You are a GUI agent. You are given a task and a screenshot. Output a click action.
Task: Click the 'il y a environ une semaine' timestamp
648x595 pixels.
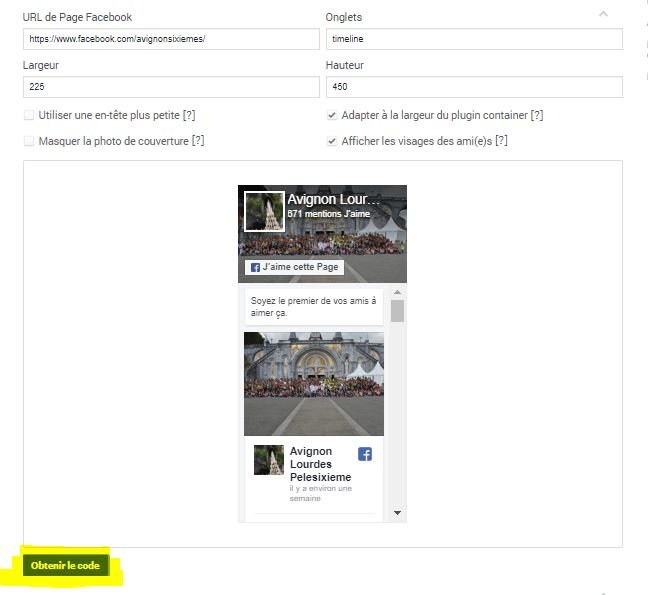pyautogui.click(x=321, y=493)
